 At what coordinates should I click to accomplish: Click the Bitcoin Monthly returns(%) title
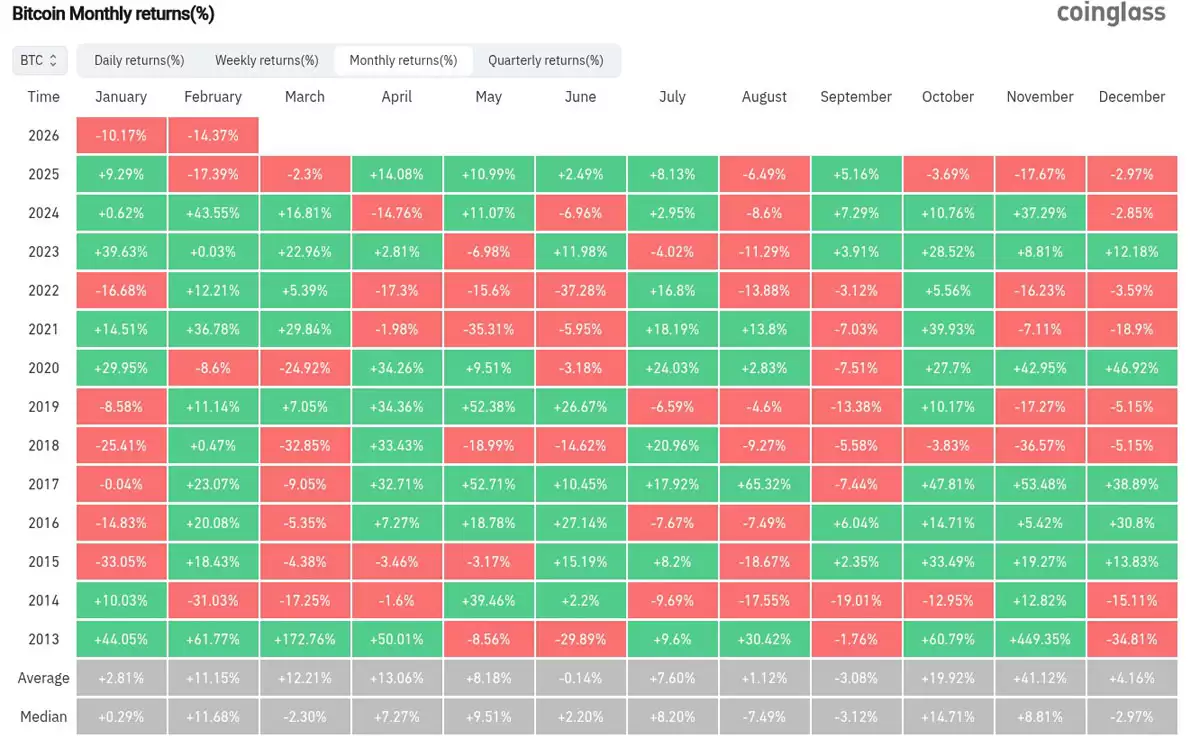(113, 14)
